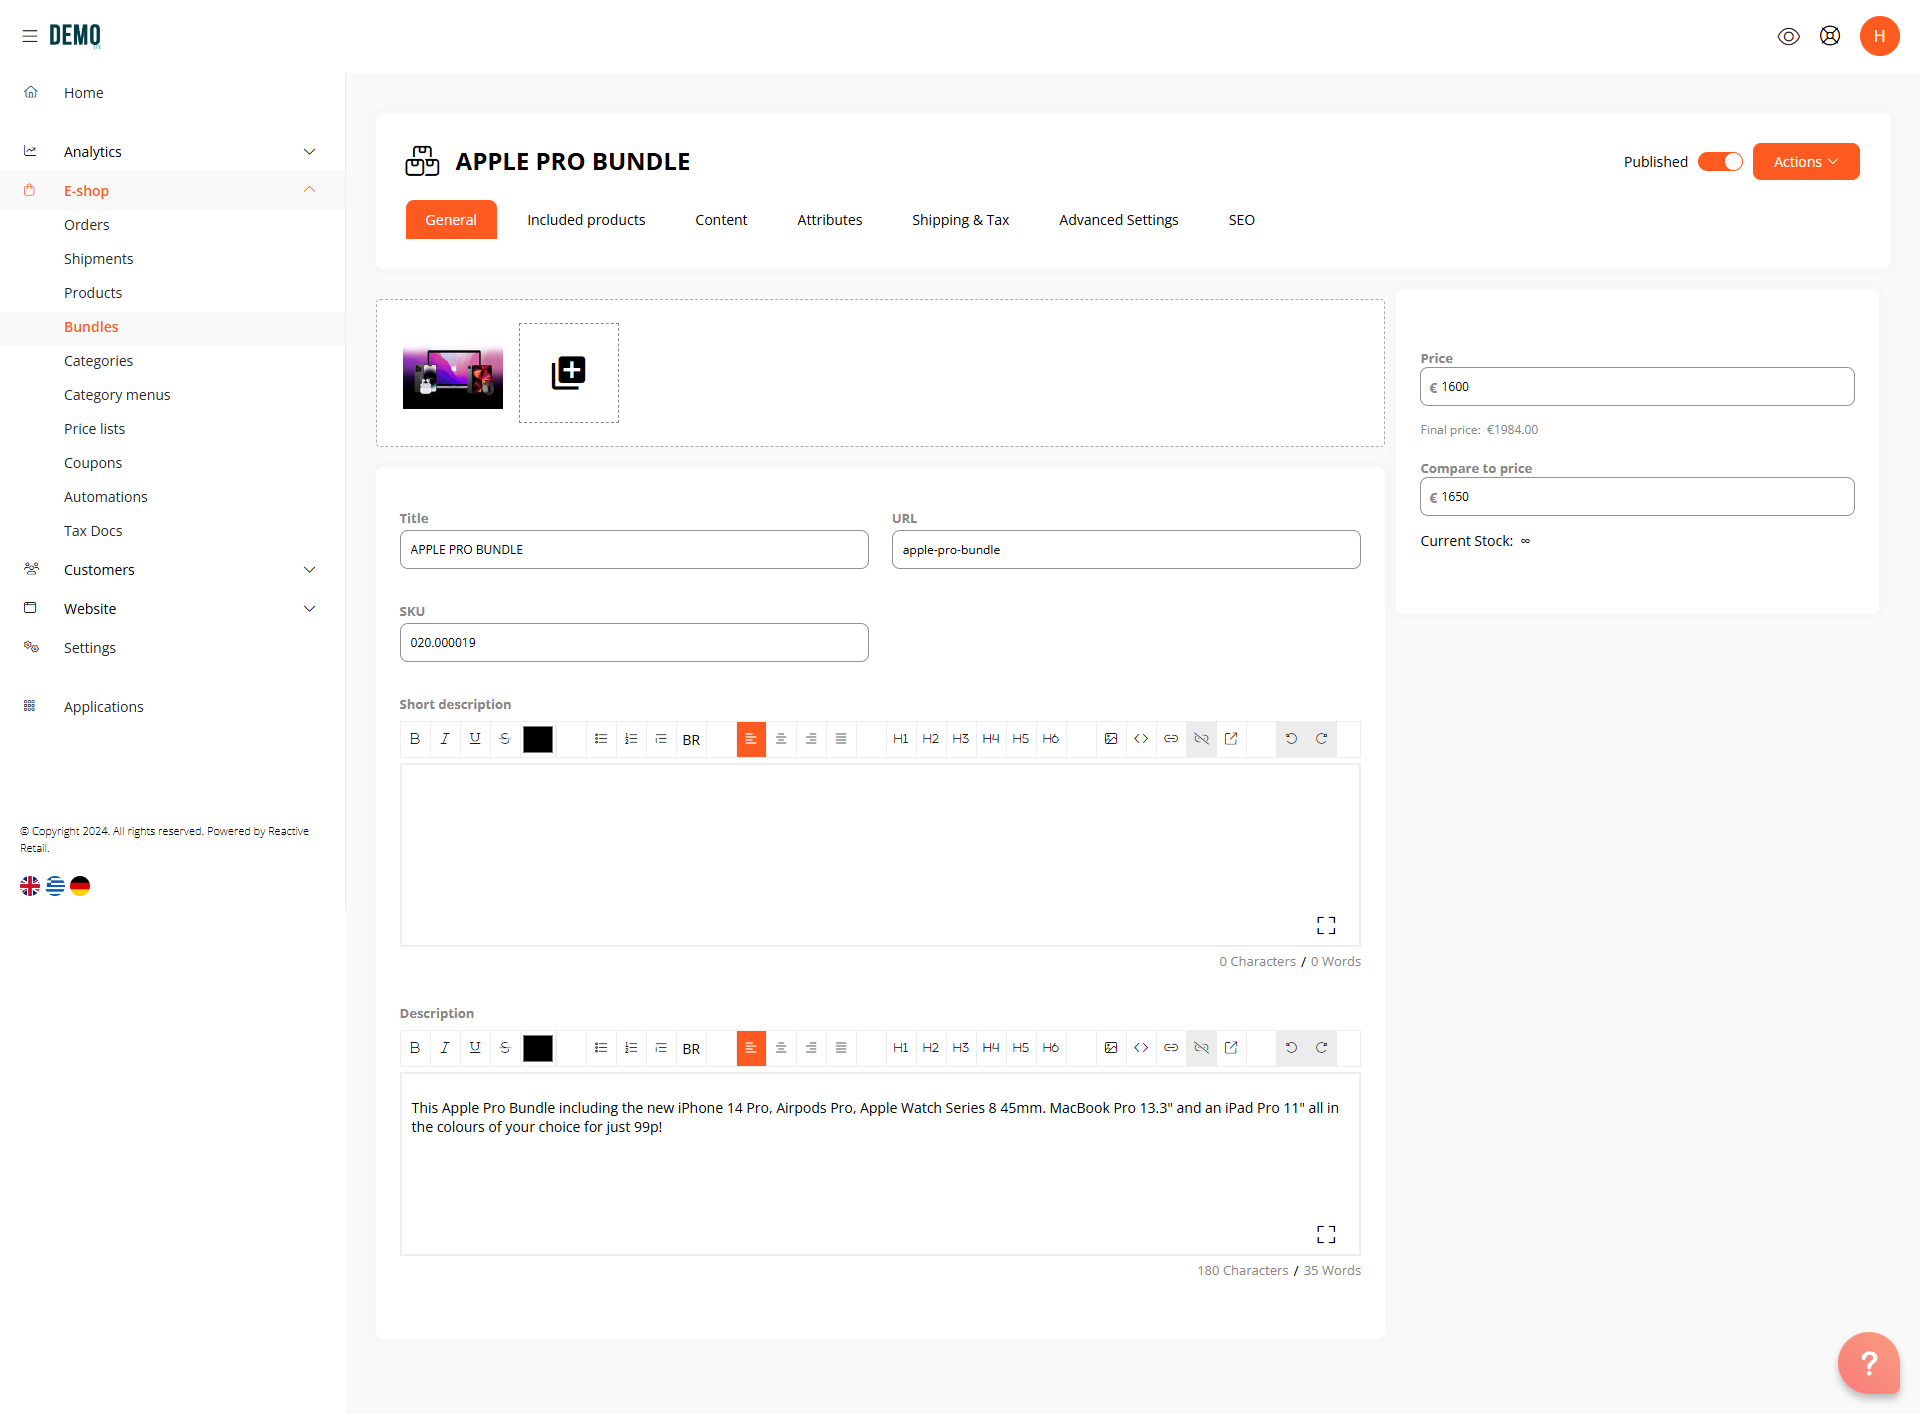Open Settings in sidebar
Image resolution: width=1920 pixels, height=1414 pixels.
click(x=90, y=648)
